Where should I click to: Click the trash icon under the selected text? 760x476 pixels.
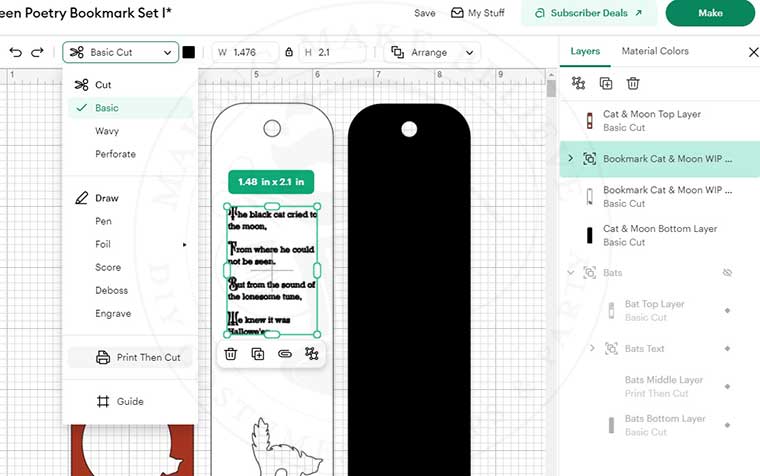tap(231, 353)
